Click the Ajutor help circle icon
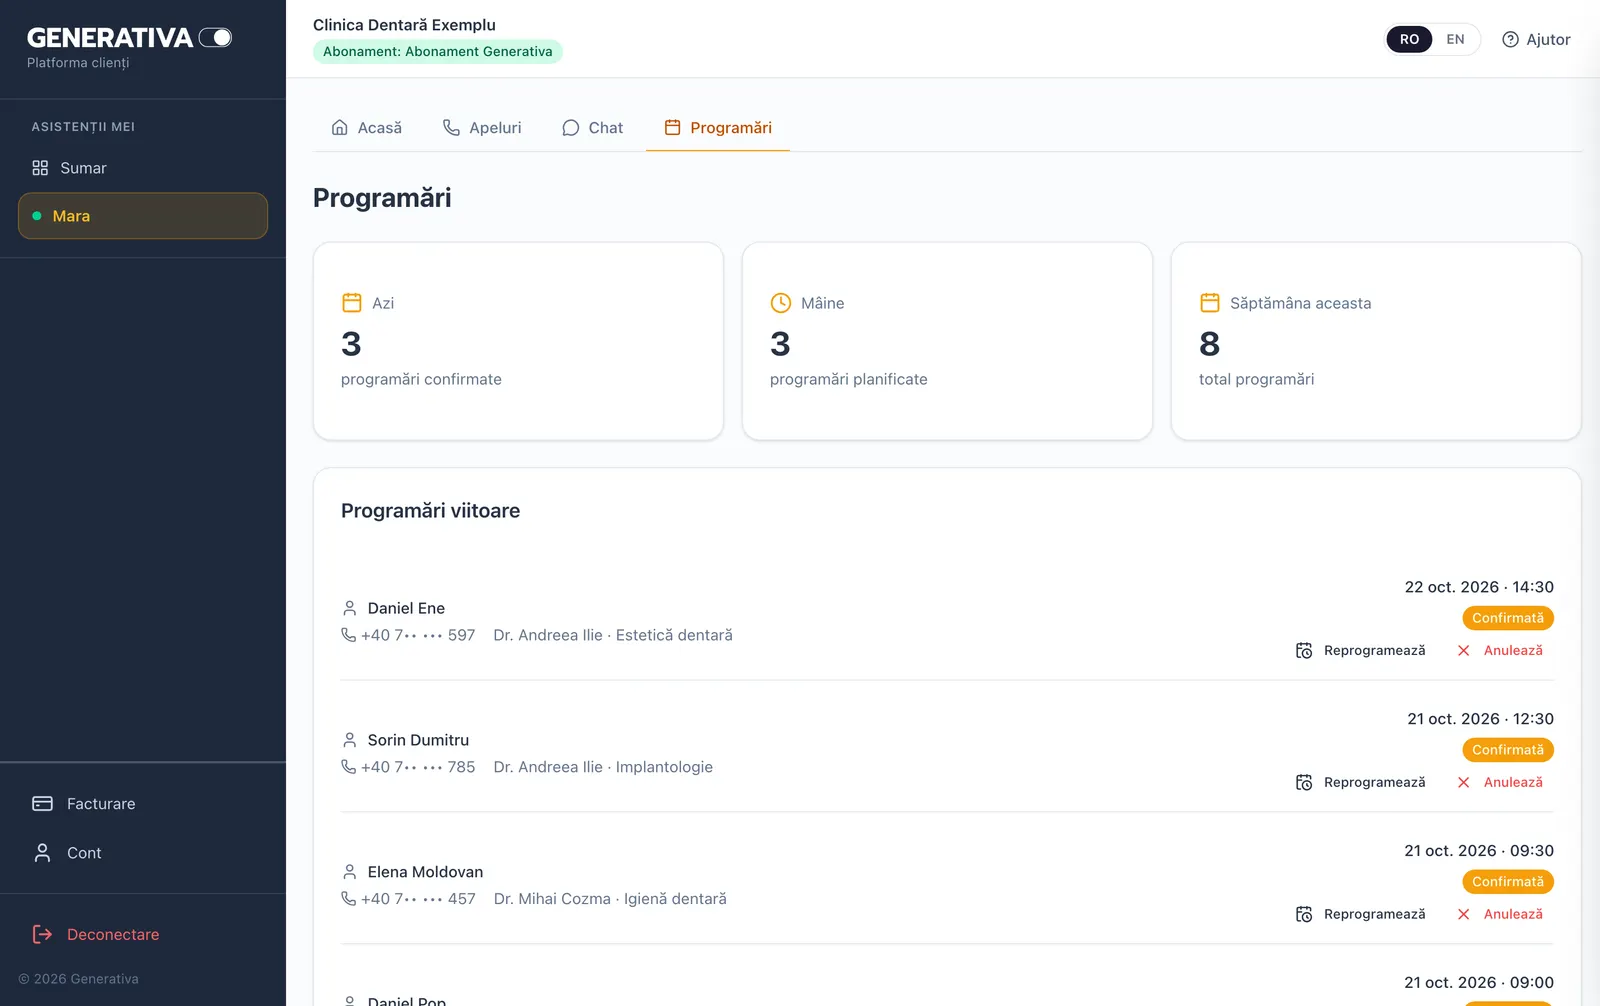Screen dimensions: 1600x1006 (x=1510, y=39)
